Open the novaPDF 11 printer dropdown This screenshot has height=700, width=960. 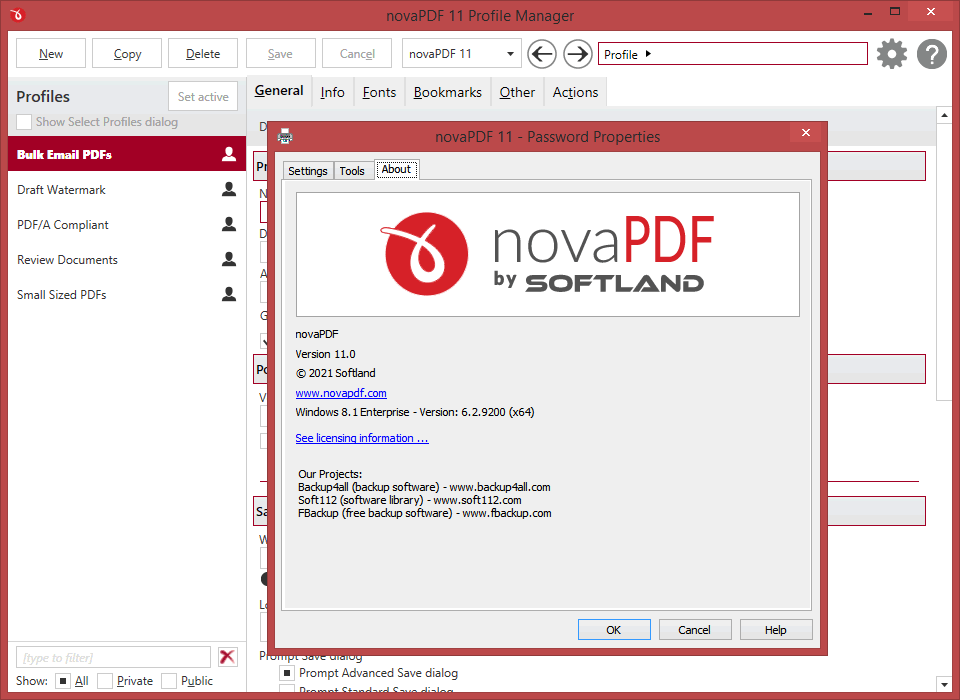[461, 54]
